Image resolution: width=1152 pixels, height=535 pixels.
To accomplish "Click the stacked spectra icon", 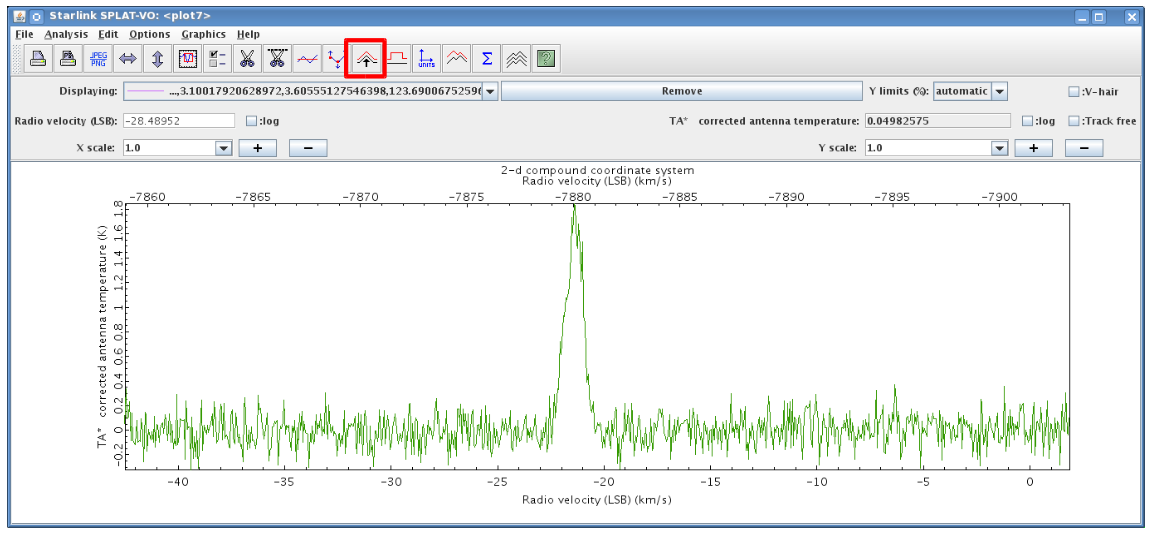I will tap(516, 59).
